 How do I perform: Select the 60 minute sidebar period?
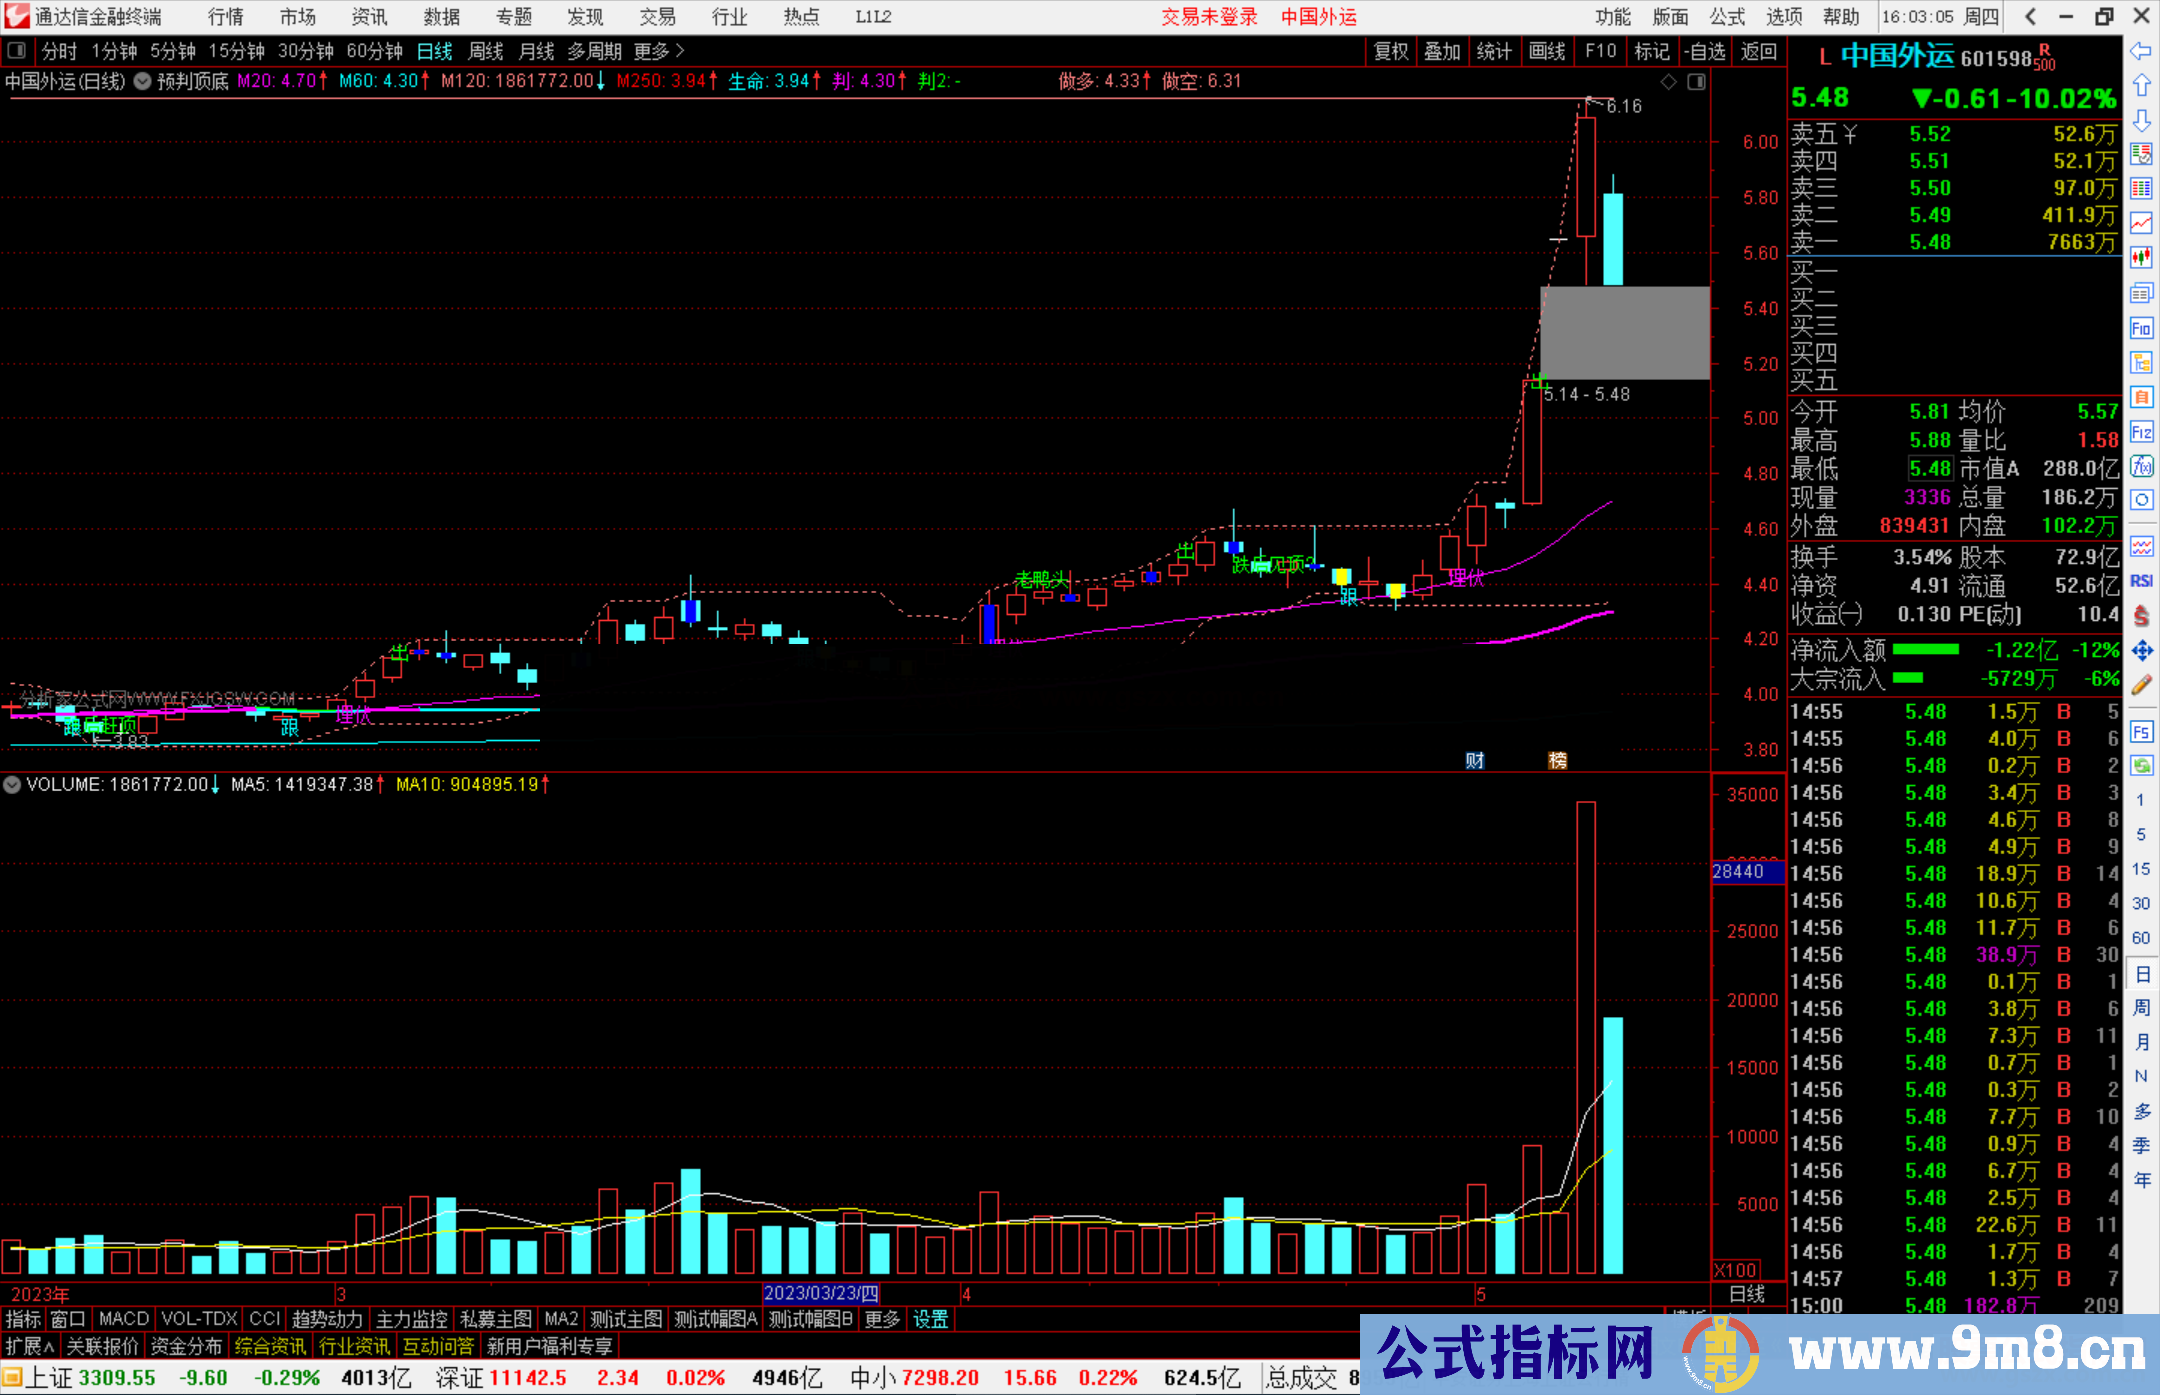[2141, 938]
